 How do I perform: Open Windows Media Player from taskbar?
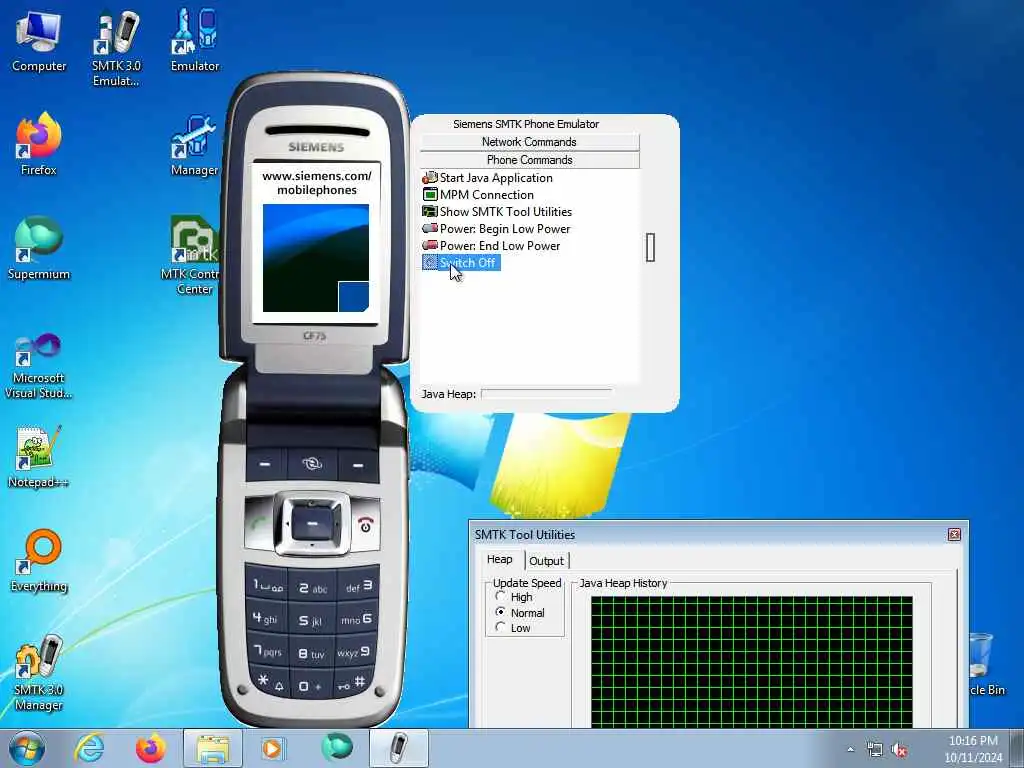coord(272,748)
